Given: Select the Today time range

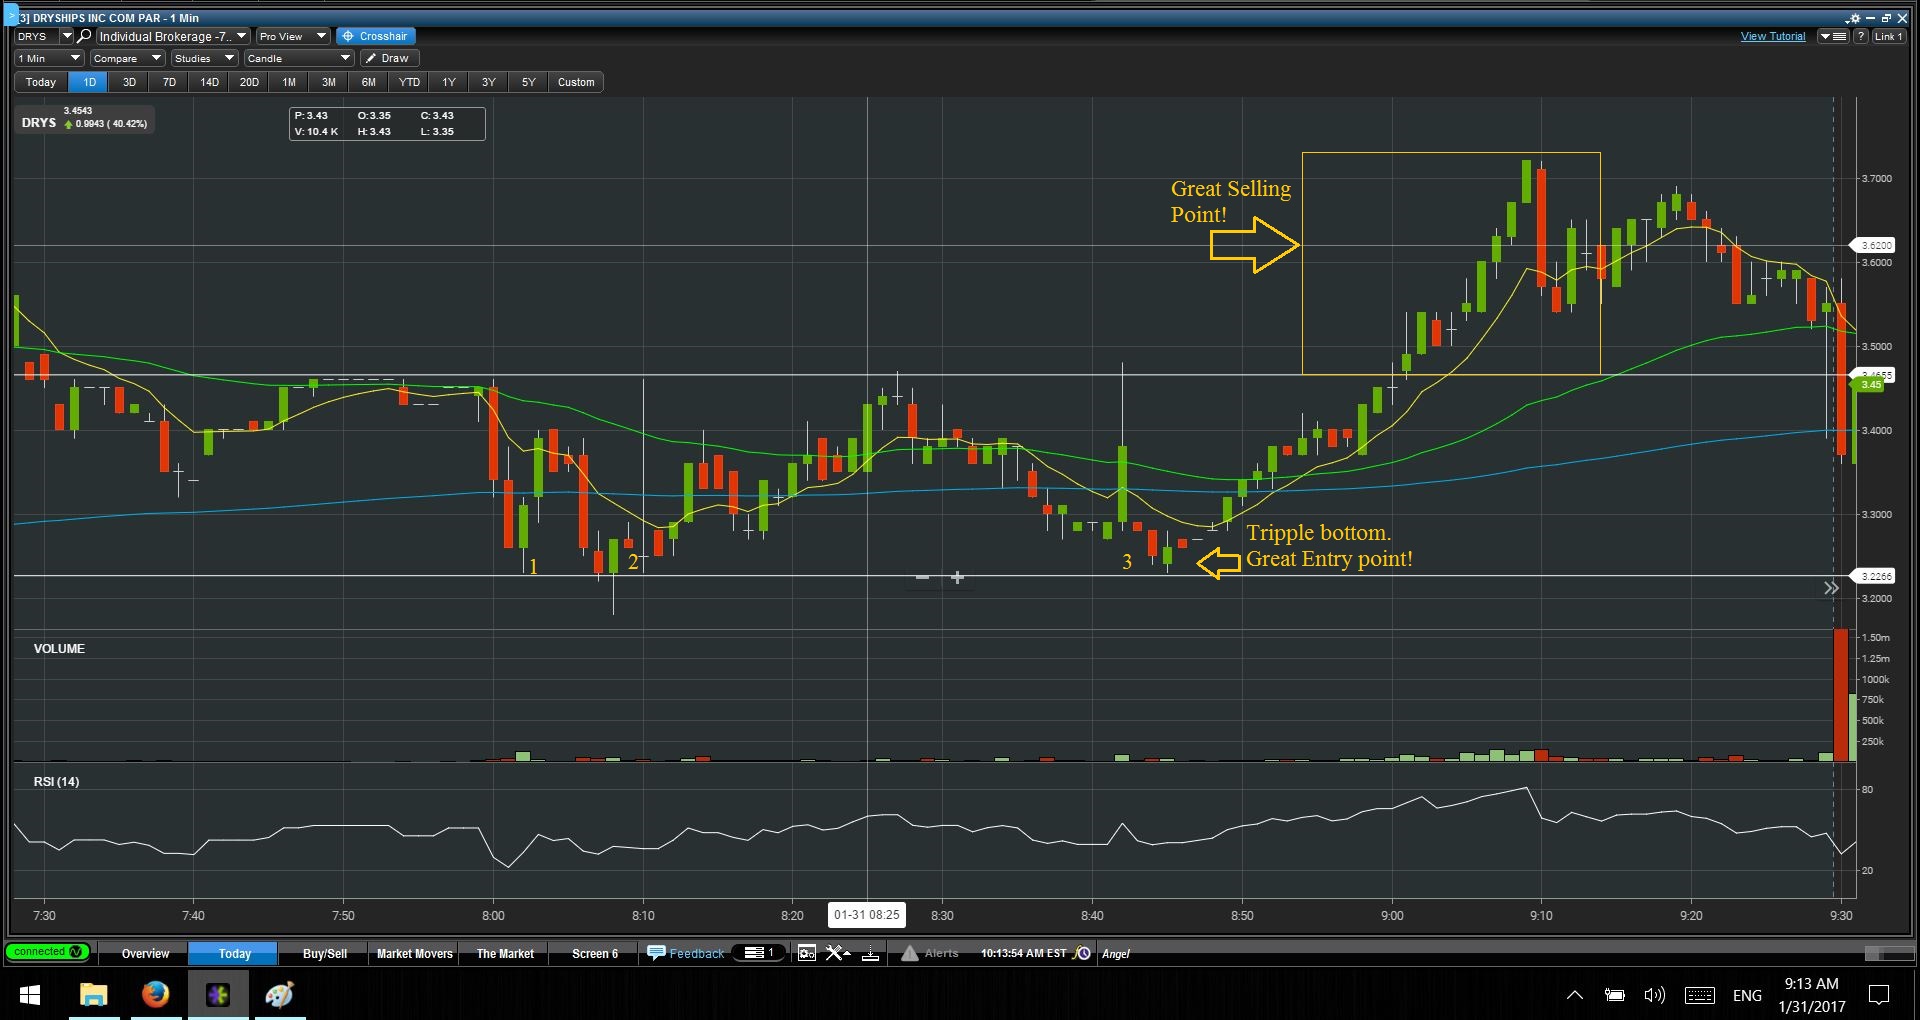Looking at the screenshot, I should tap(41, 82).
